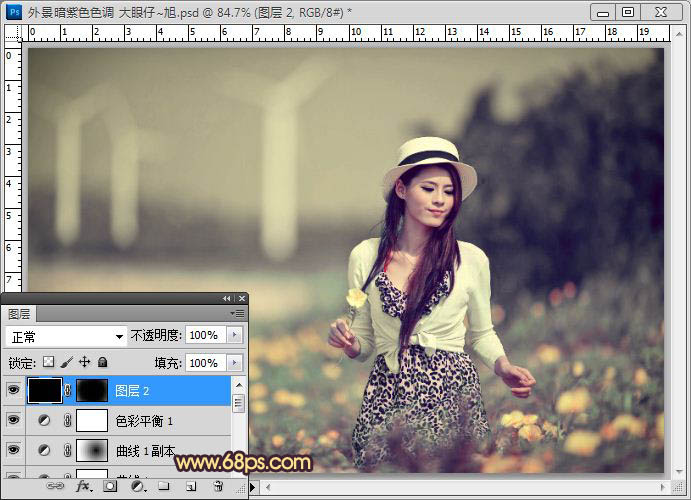
Task: Click the link layers icon
Action: tap(56, 486)
